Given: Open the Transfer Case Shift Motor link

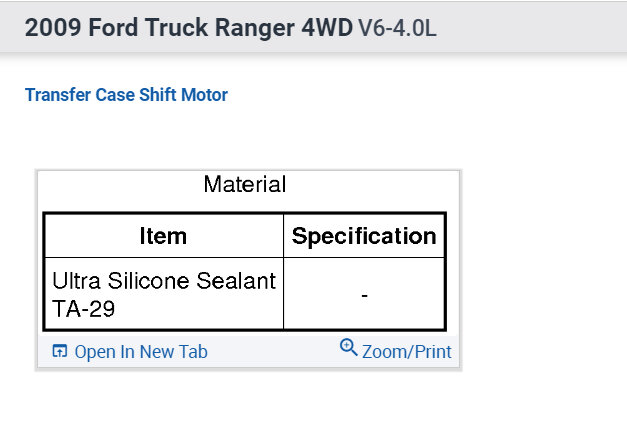Looking at the screenshot, I should point(126,96).
